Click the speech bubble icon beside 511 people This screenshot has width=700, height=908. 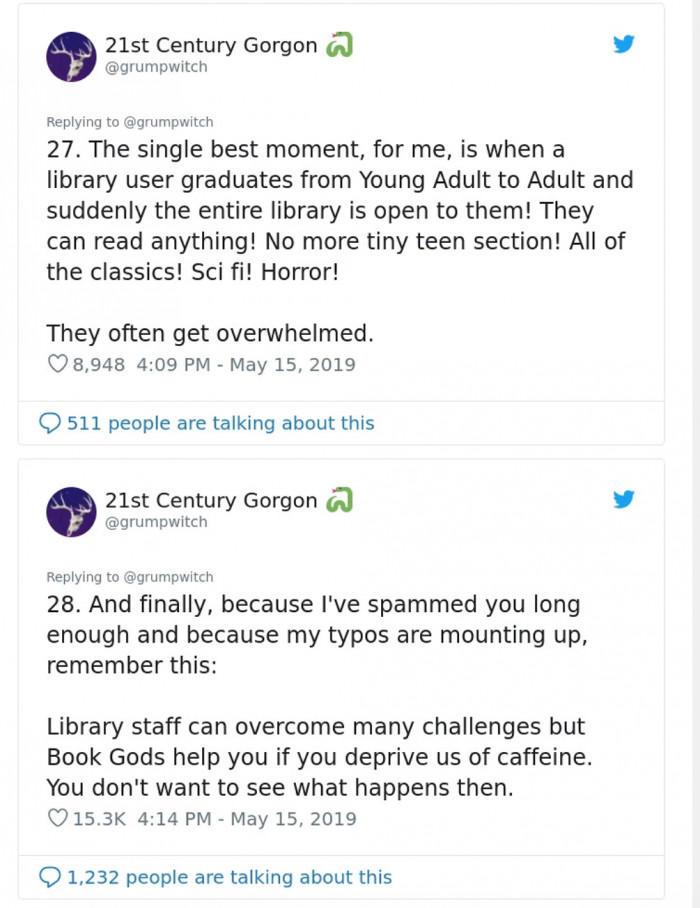(x=50, y=423)
